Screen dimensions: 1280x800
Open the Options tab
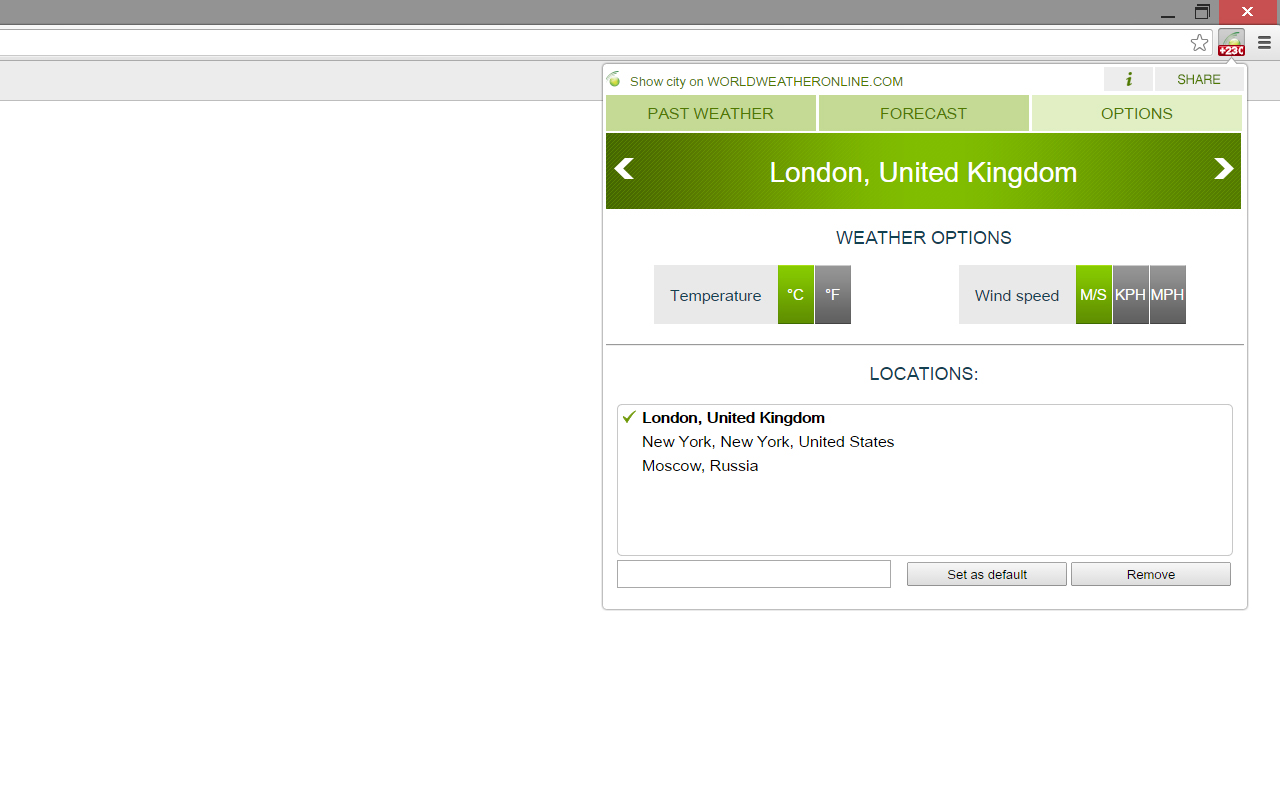[x=1137, y=113]
